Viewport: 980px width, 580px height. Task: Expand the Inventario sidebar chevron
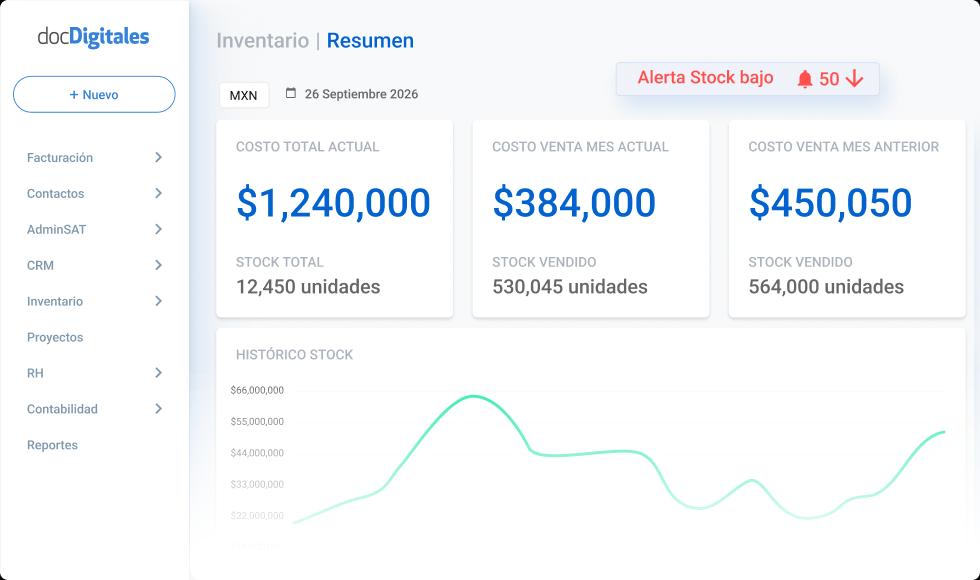[x=158, y=301]
